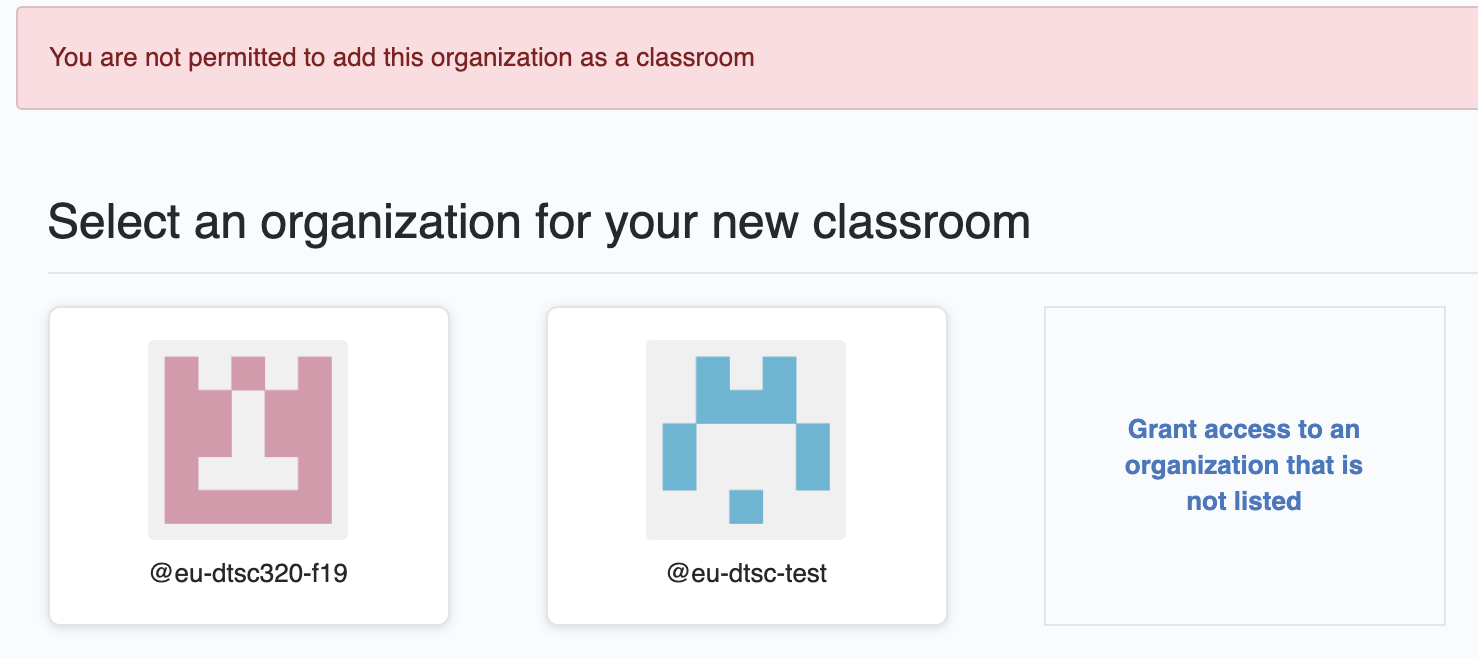This screenshot has height=658, width=1478.
Task: Click the @eu-dtsc-test organization identicon avatar
Action: pyautogui.click(x=746, y=438)
